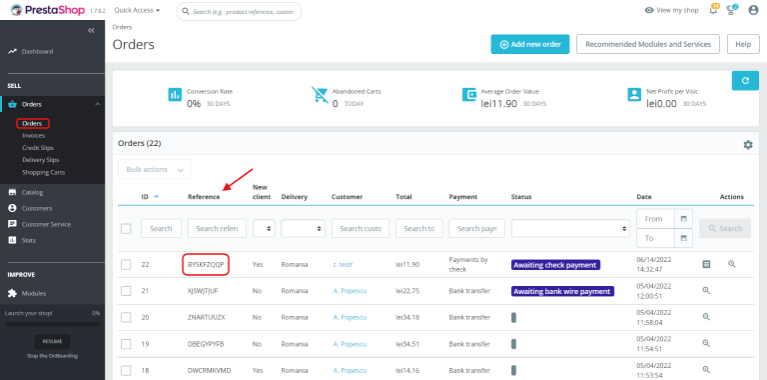Open the Quick Access dropdown

pos(137,10)
